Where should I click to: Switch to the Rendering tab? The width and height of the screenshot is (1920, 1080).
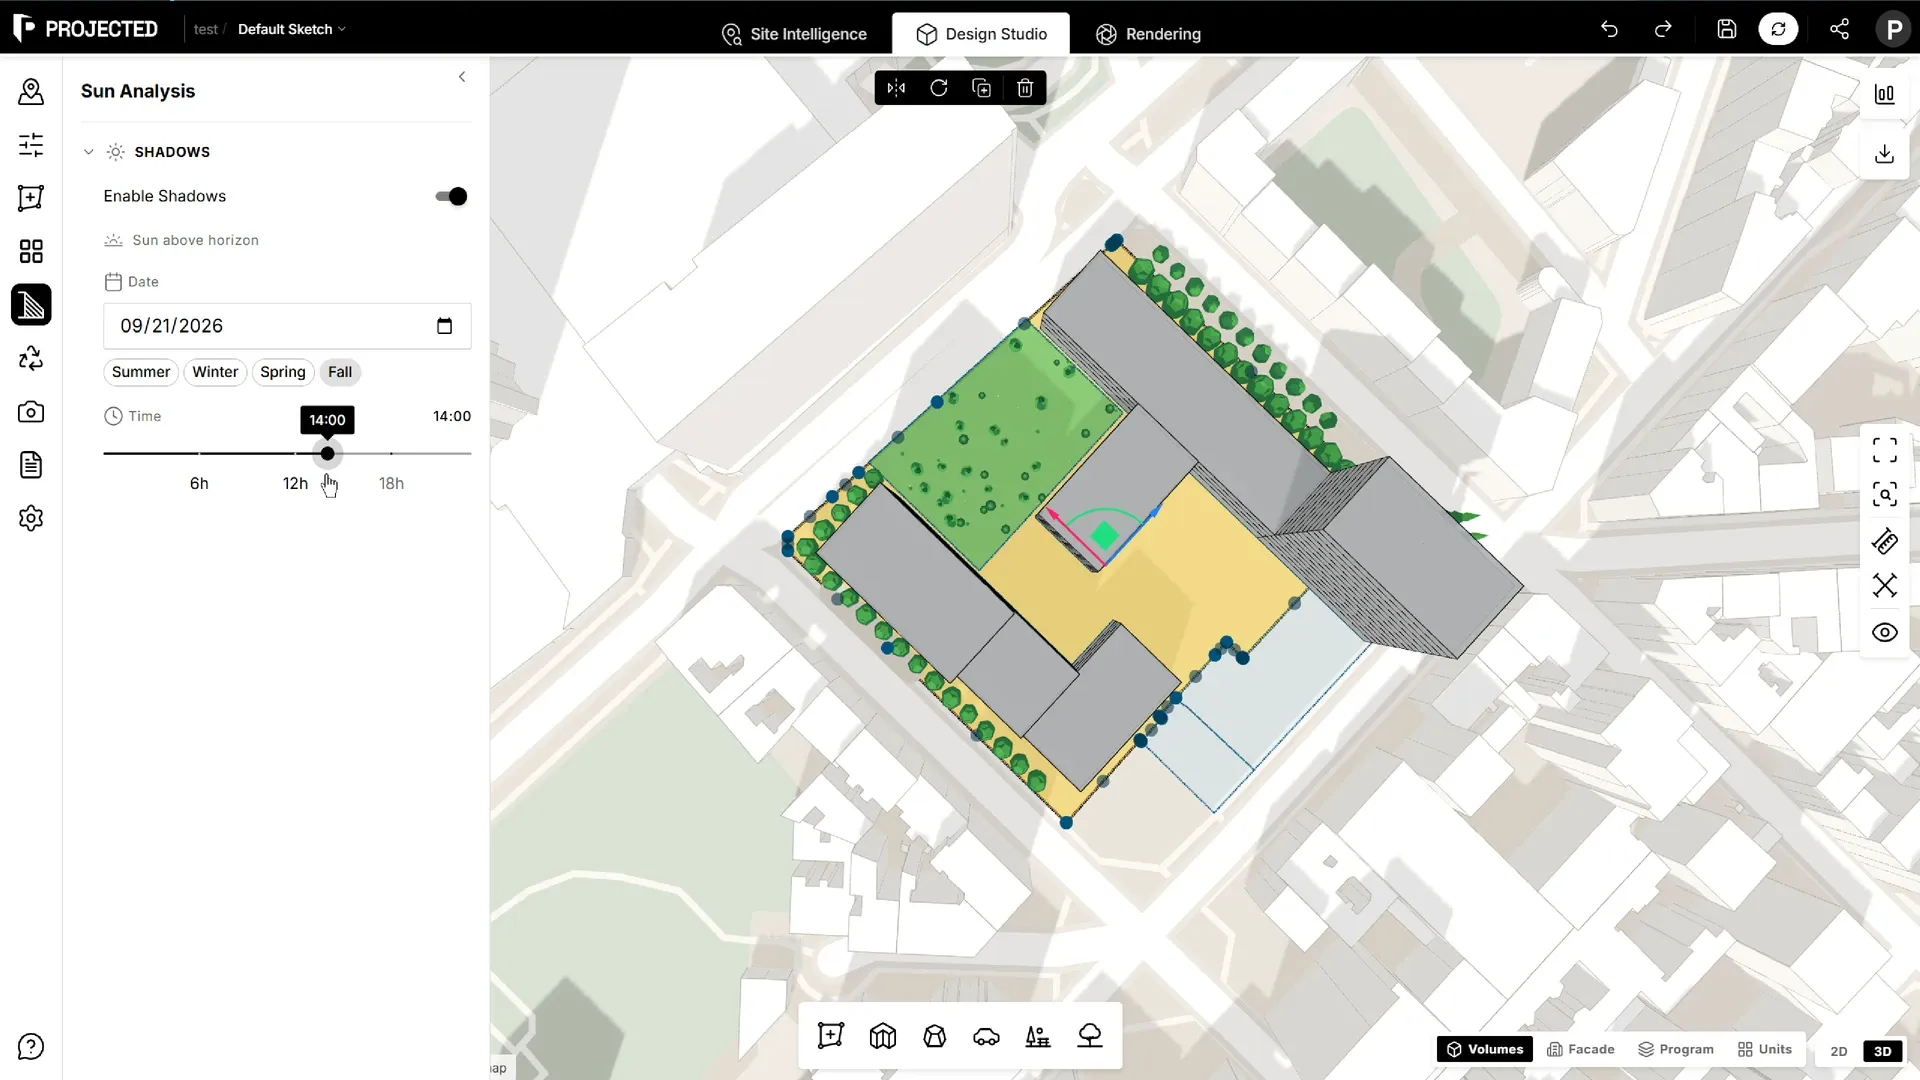point(1148,34)
